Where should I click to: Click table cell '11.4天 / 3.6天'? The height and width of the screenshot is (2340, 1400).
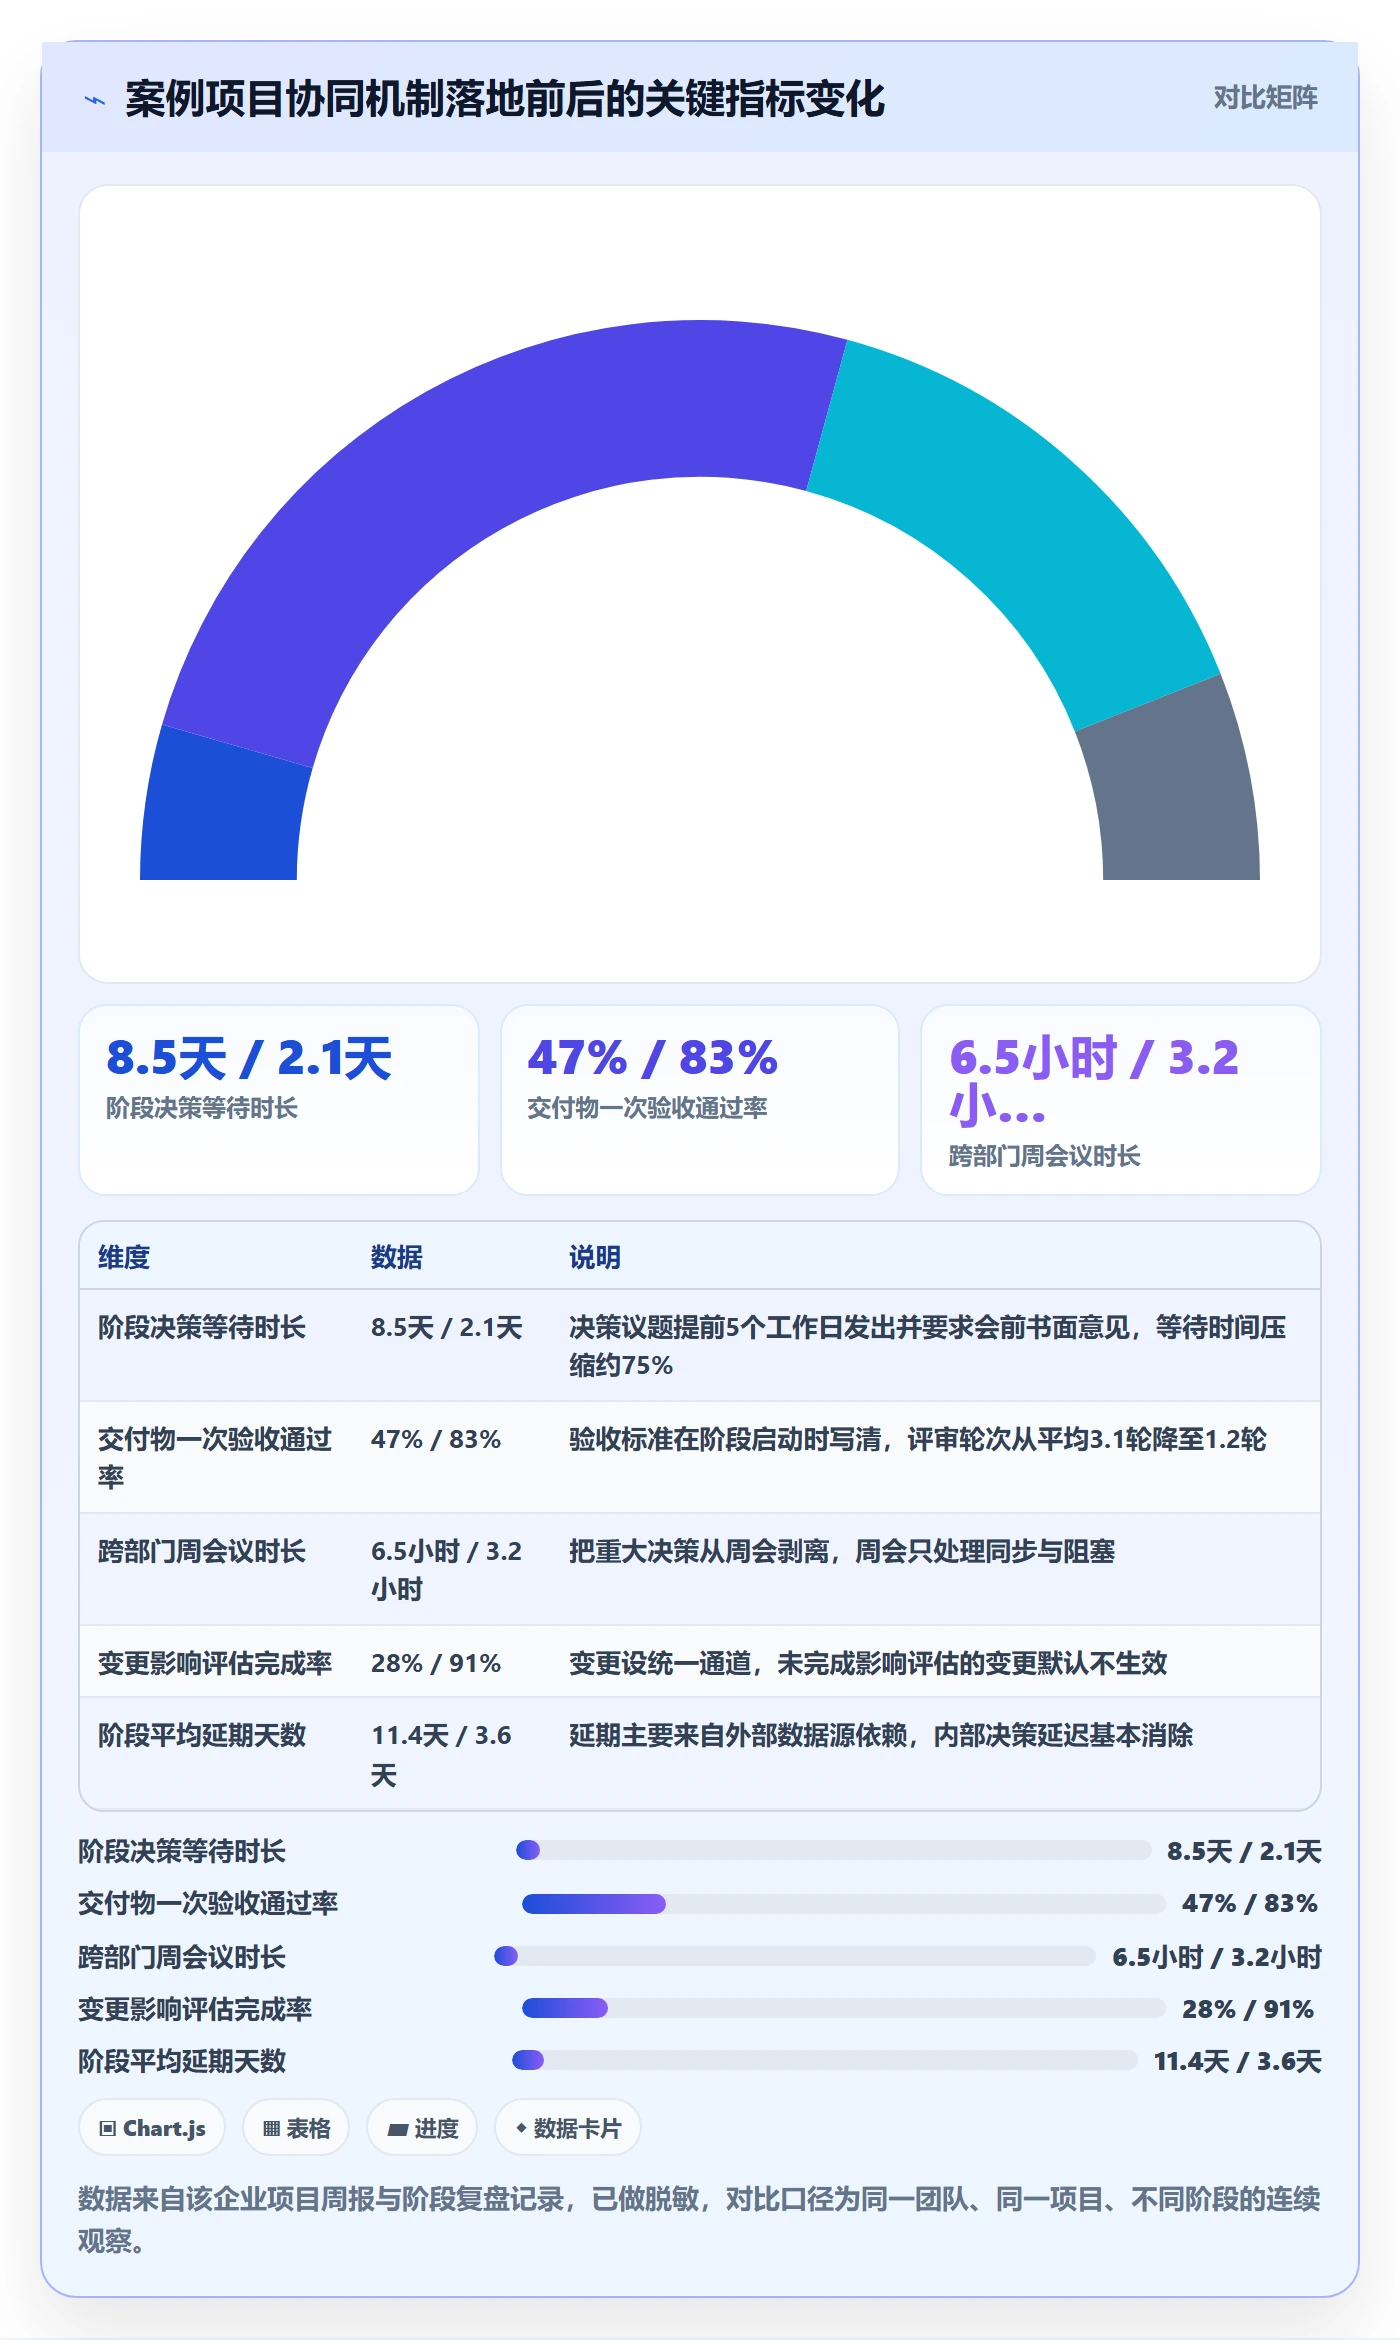pos(441,1755)
